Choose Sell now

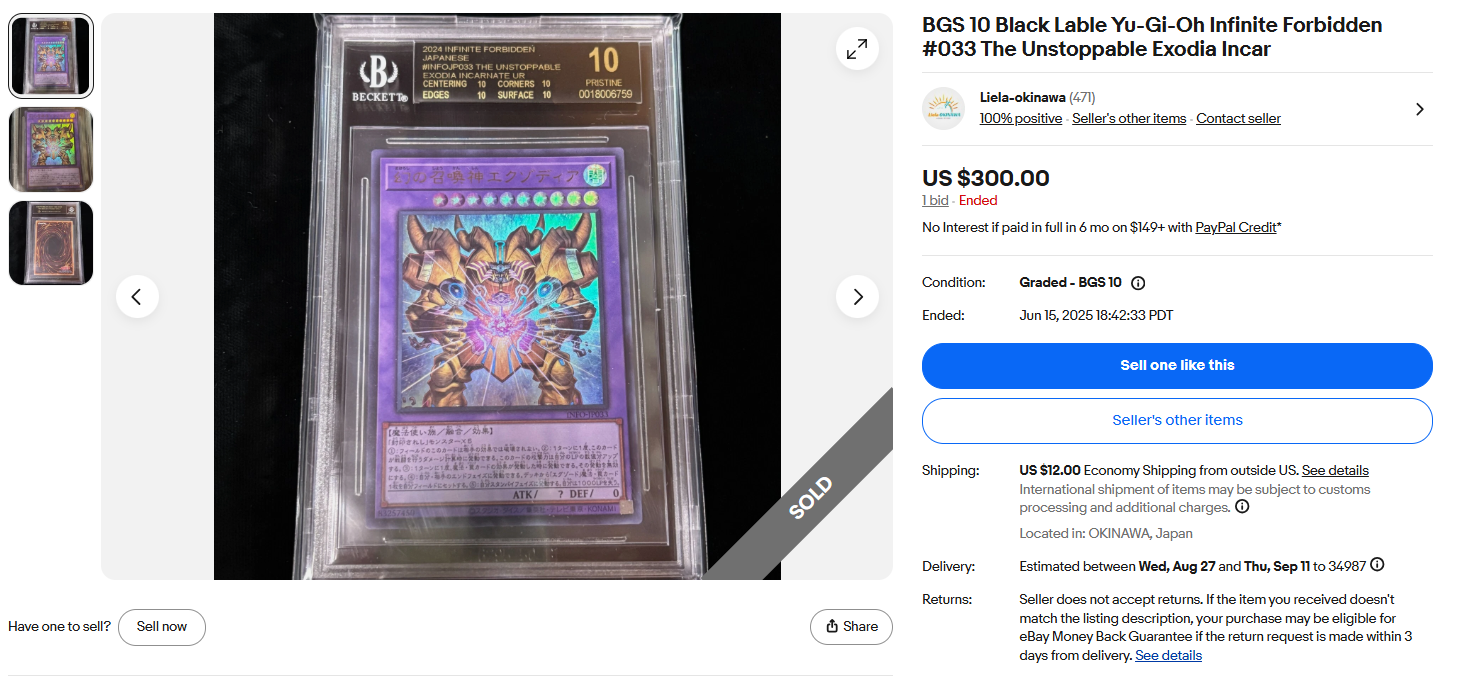click(162, 627)
